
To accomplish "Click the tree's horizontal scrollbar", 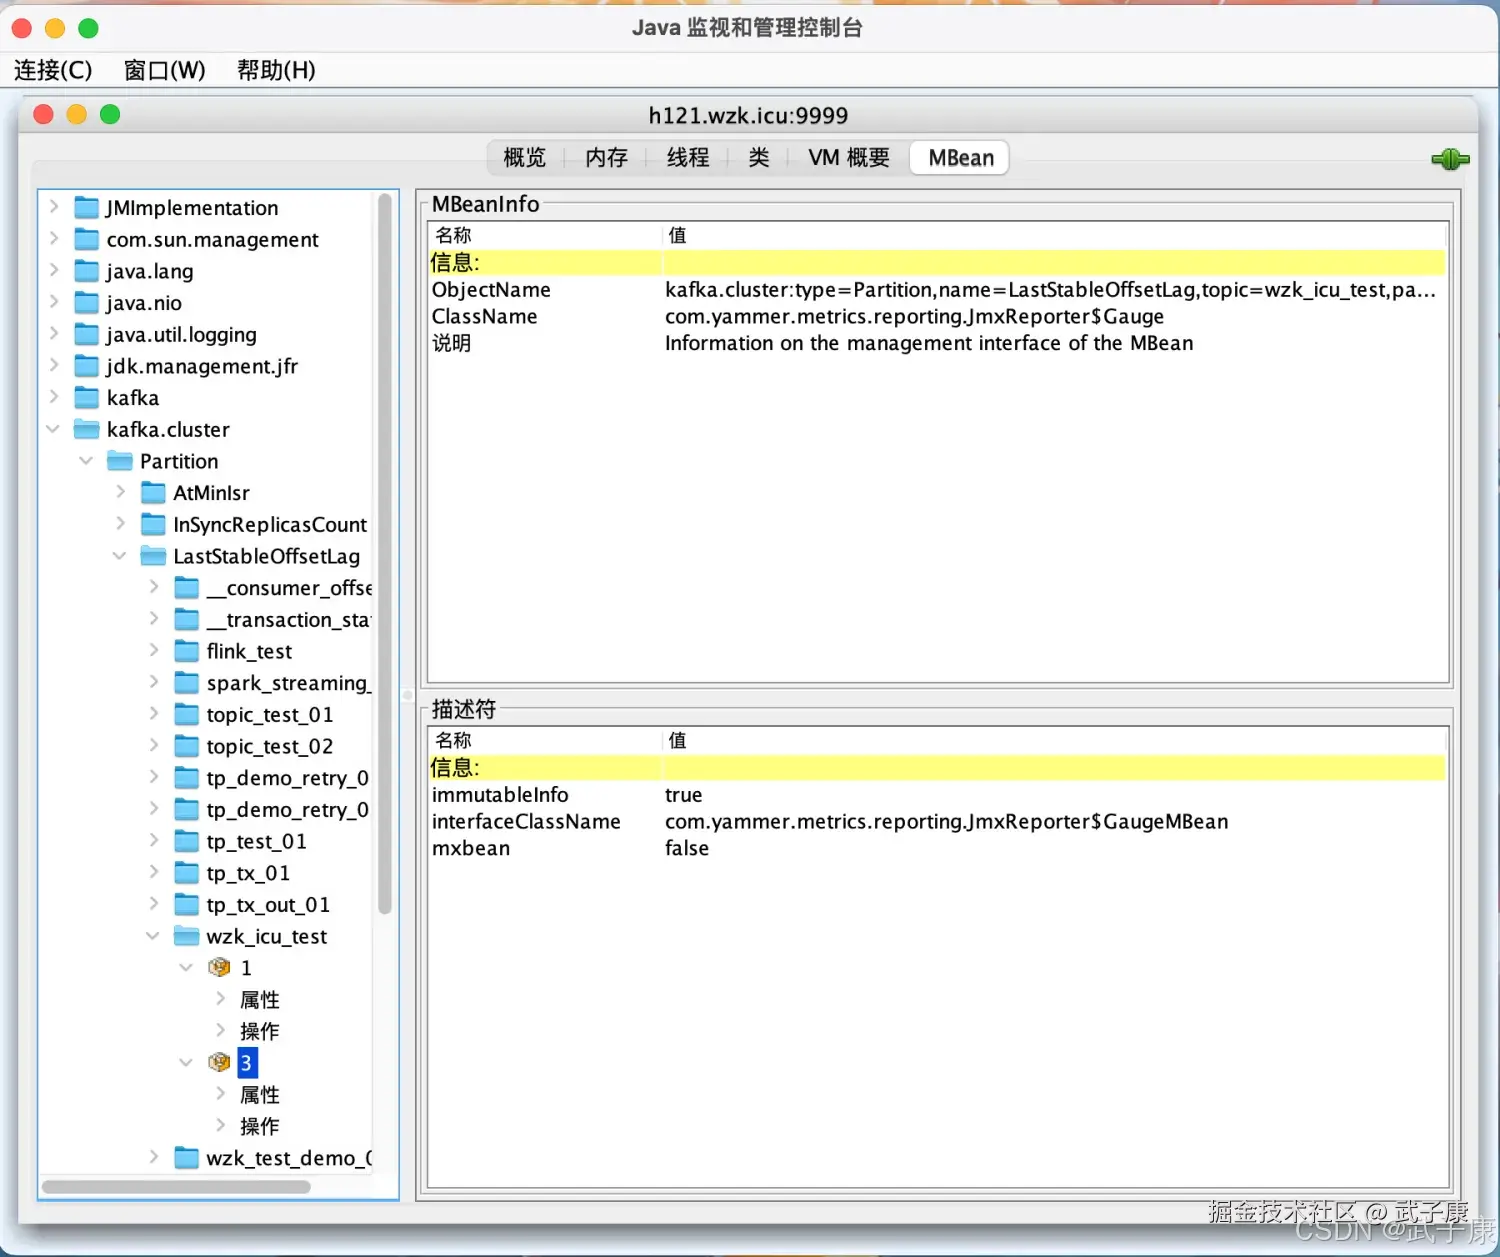I will (x=176, y=1187).
